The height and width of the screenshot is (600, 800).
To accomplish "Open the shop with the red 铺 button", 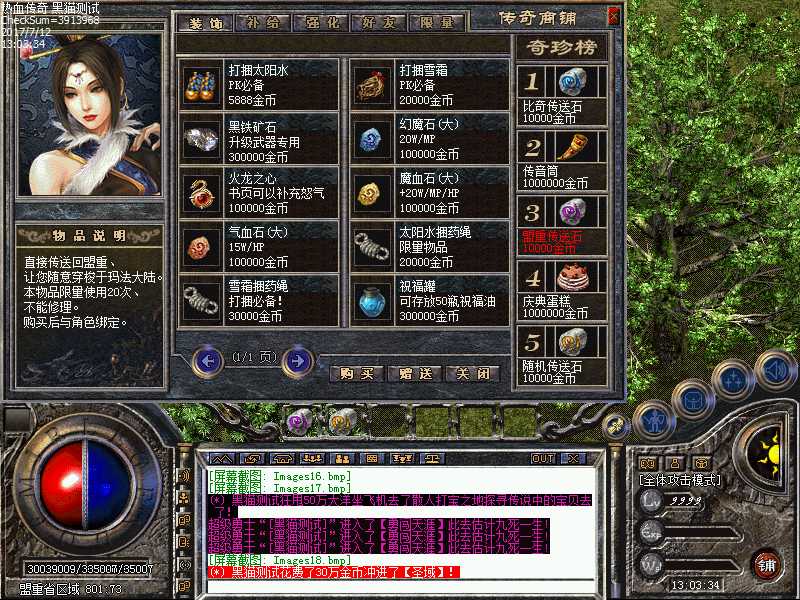I will (766, 565).
